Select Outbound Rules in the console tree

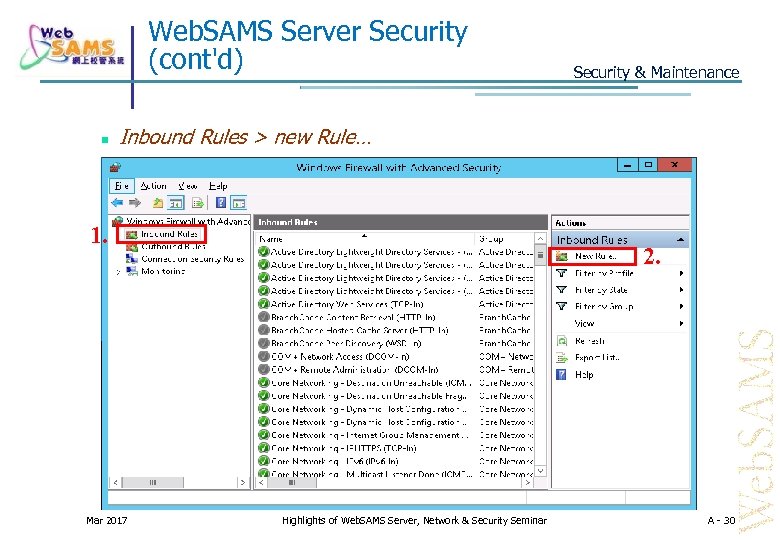(x=173, y=246)
